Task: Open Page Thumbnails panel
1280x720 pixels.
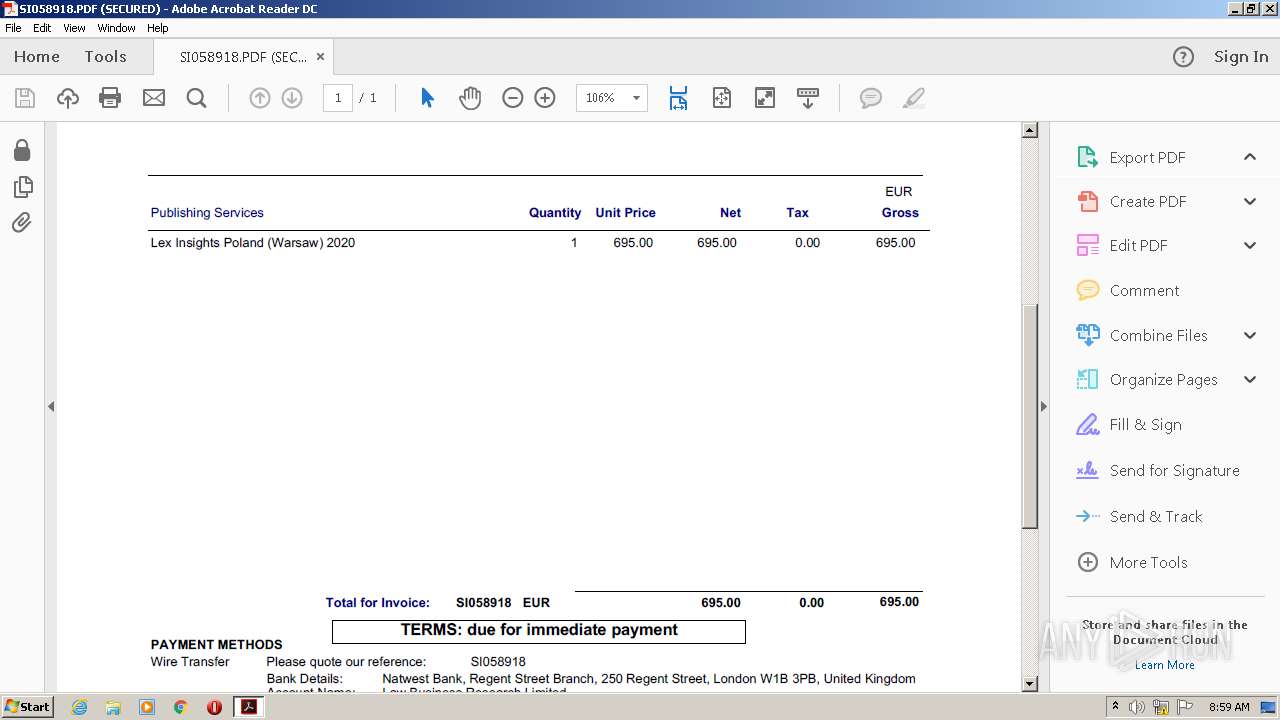Action: click(x=22, y=187)
